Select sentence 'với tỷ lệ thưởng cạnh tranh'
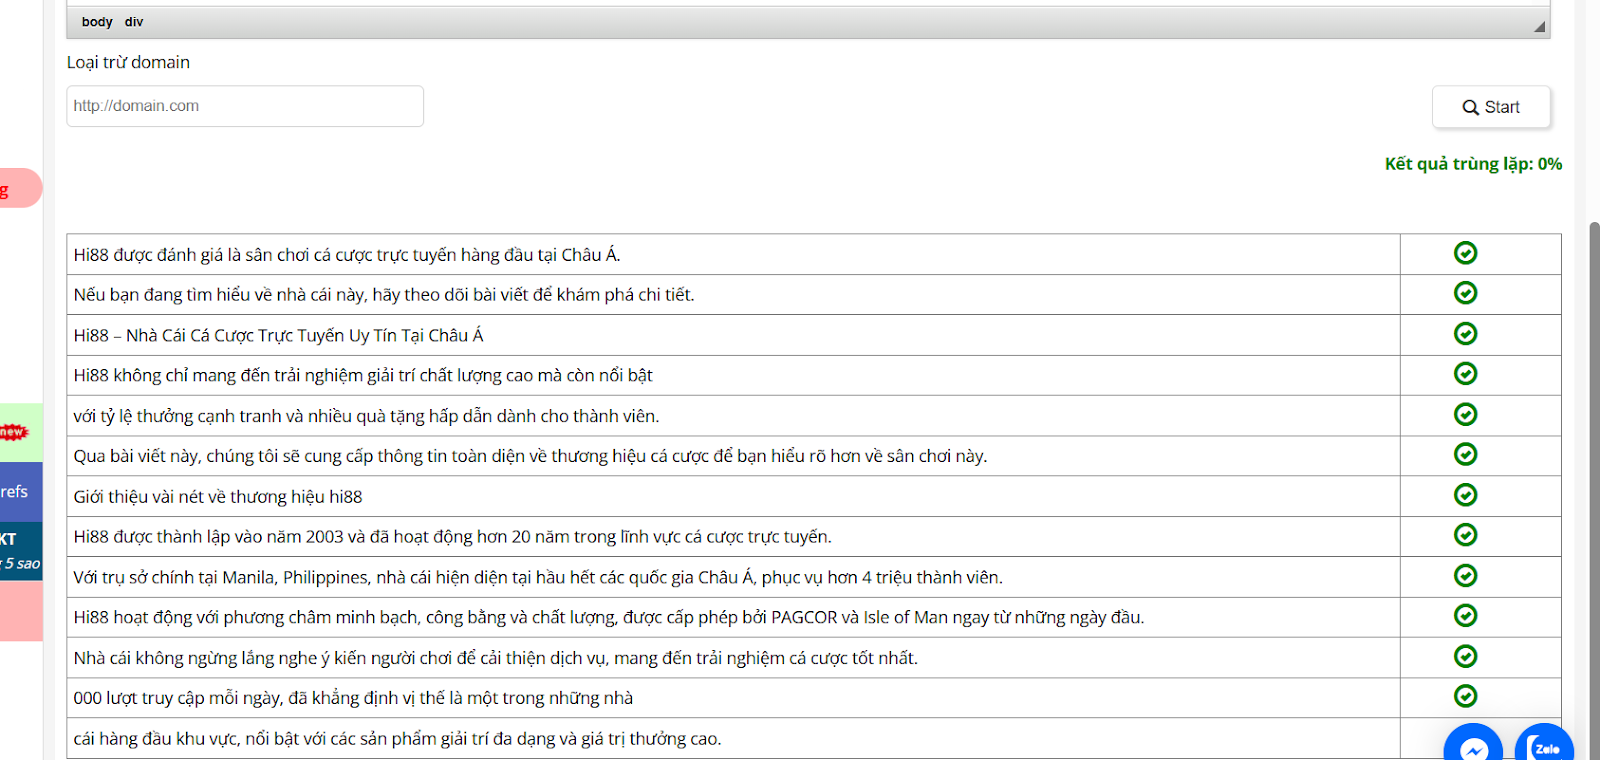 click(366, 416)
